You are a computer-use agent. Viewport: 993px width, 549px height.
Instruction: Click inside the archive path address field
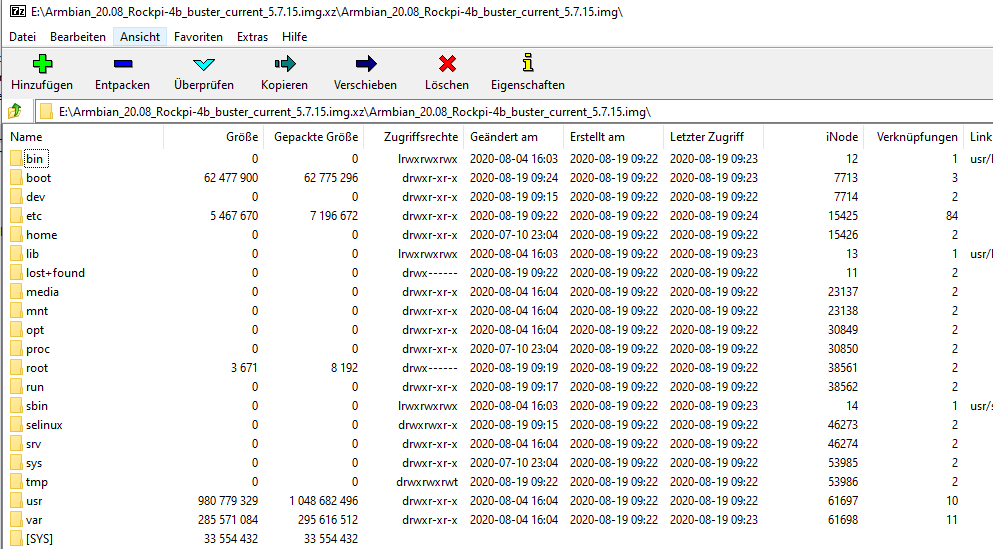coord(500,111)
